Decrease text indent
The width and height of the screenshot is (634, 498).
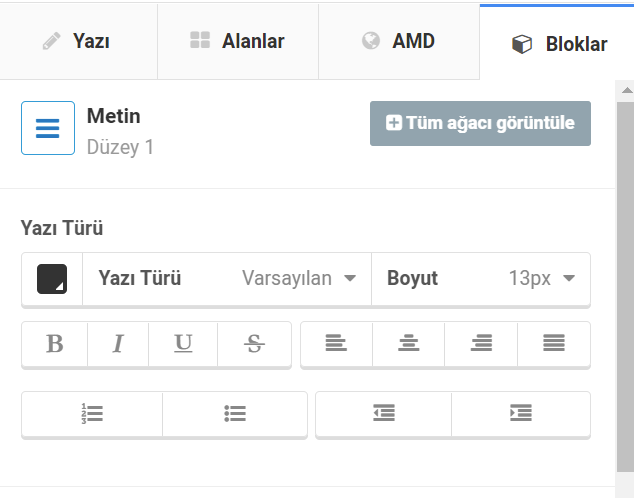pos(383,414)
